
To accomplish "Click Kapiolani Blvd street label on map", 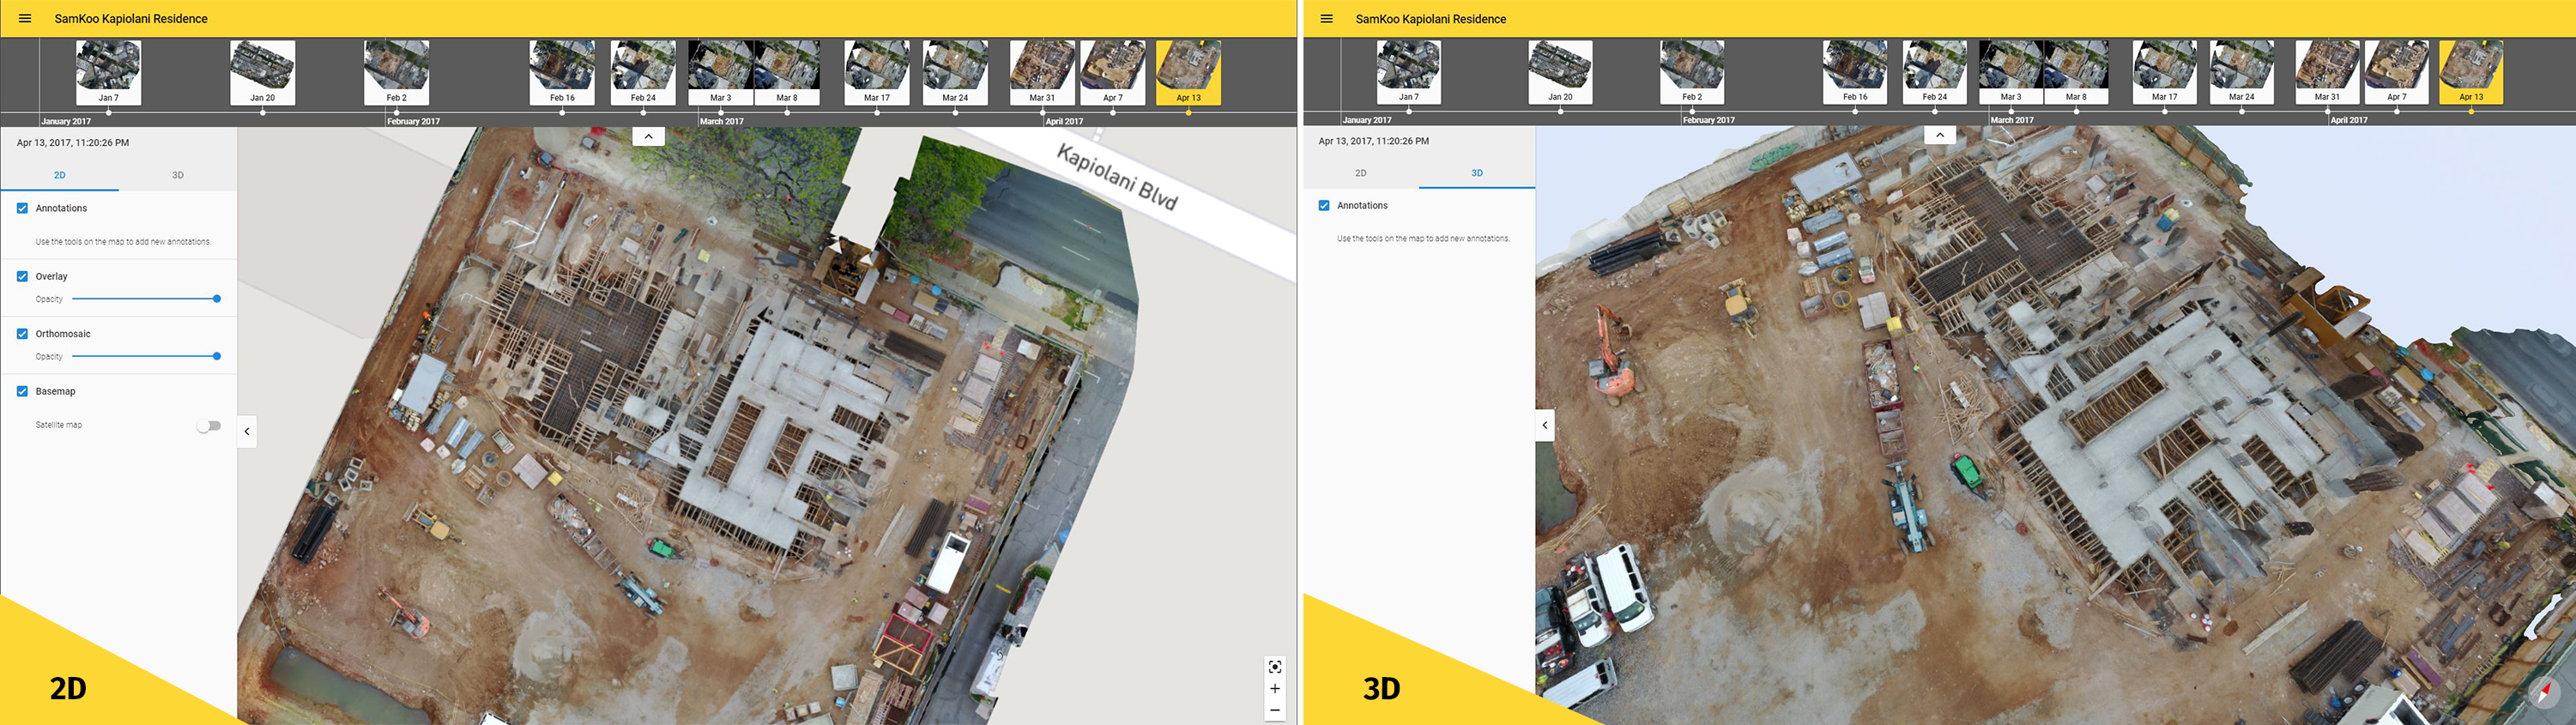I will (x=1117, y=178).
